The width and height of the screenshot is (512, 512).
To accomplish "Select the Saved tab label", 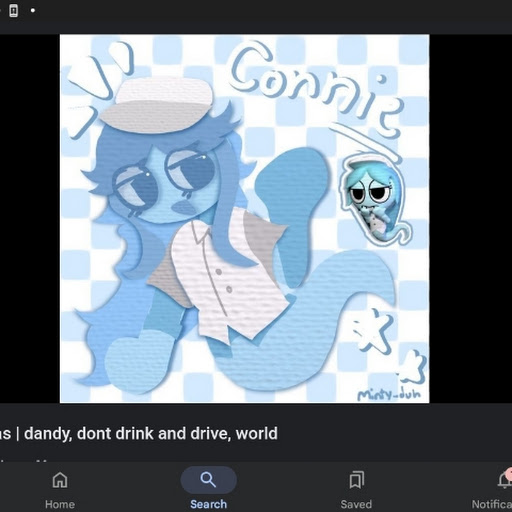I will (x=356, y=504).
